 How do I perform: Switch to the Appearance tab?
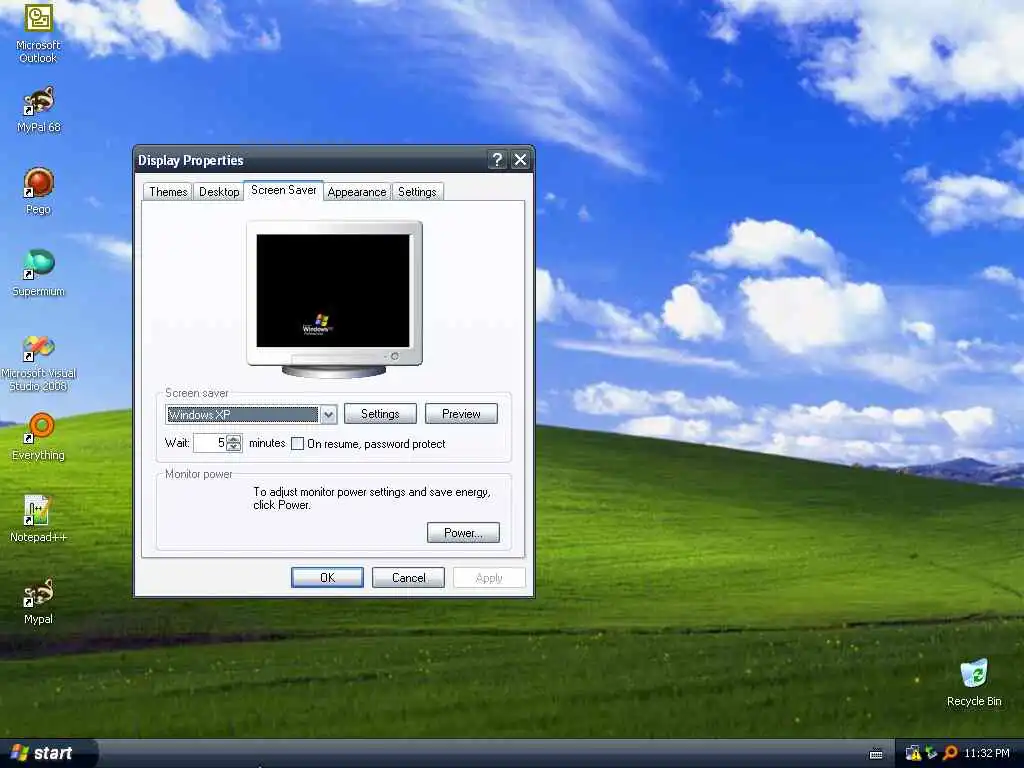click(x=357, y=192)
